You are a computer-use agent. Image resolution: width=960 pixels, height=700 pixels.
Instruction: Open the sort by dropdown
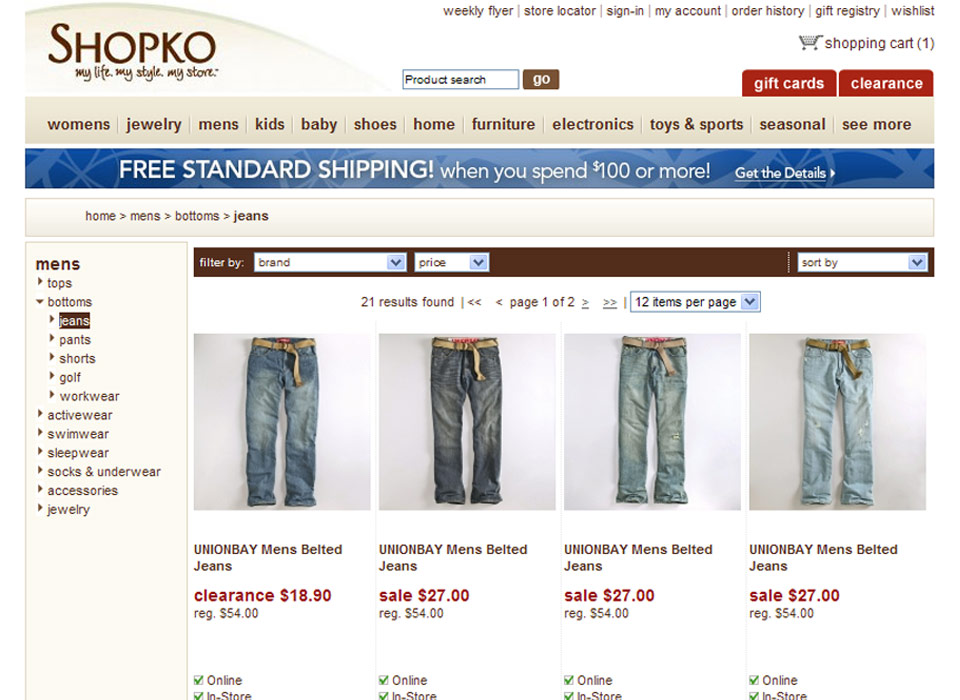point(862,262)
